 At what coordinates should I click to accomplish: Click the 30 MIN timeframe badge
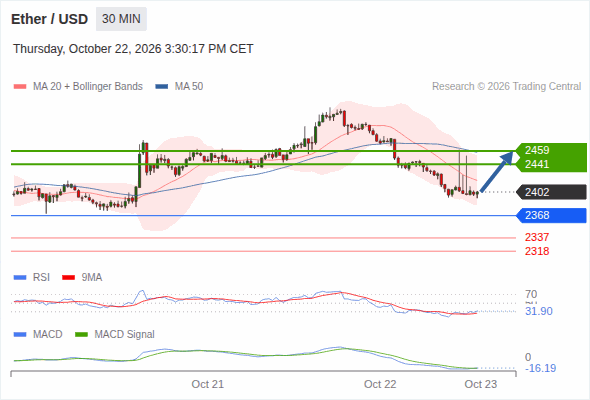pyautogui.click(x=121, y=19)
